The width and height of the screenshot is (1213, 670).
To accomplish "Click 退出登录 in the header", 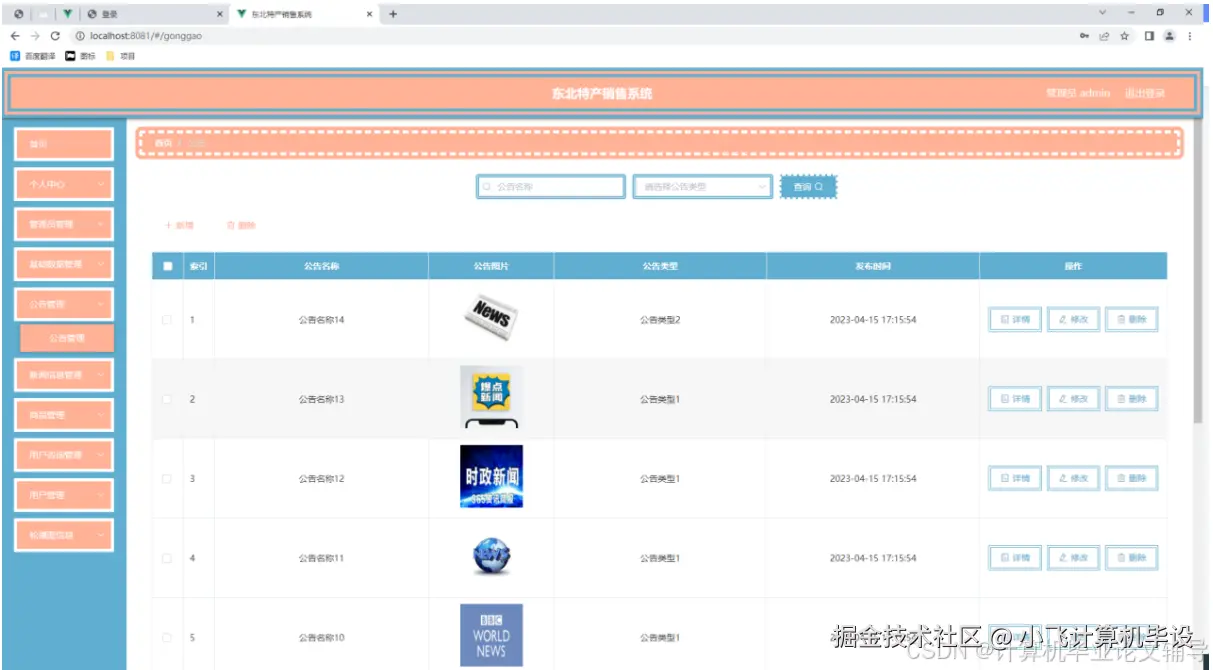I will click(x=1145, y=93).
